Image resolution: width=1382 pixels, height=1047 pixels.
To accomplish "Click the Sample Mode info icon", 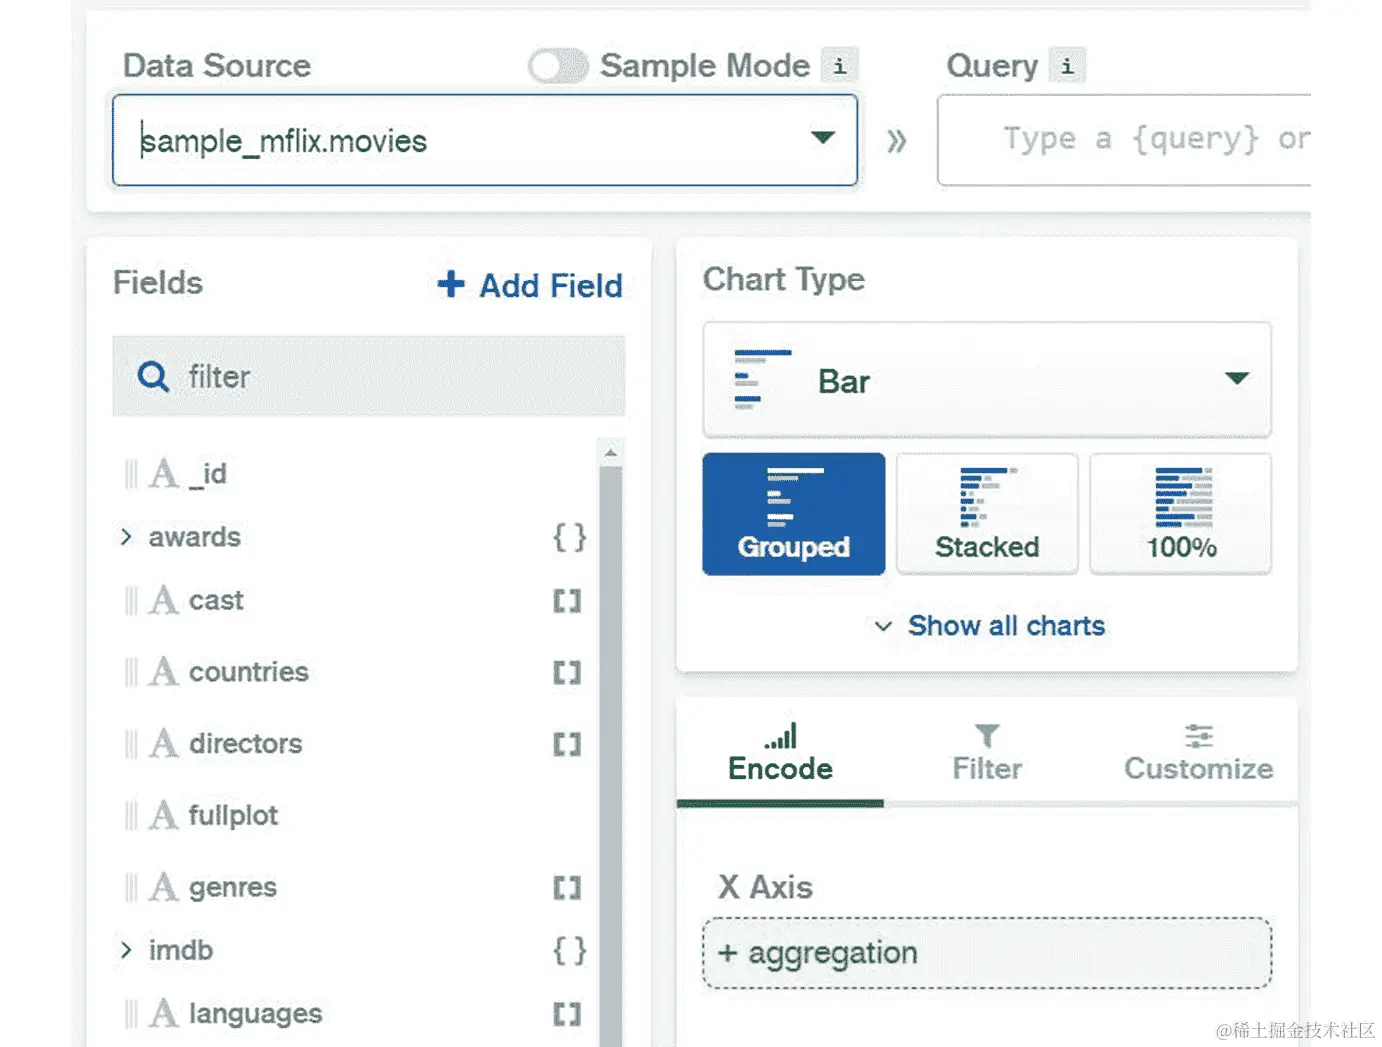I will pos(839,66).
